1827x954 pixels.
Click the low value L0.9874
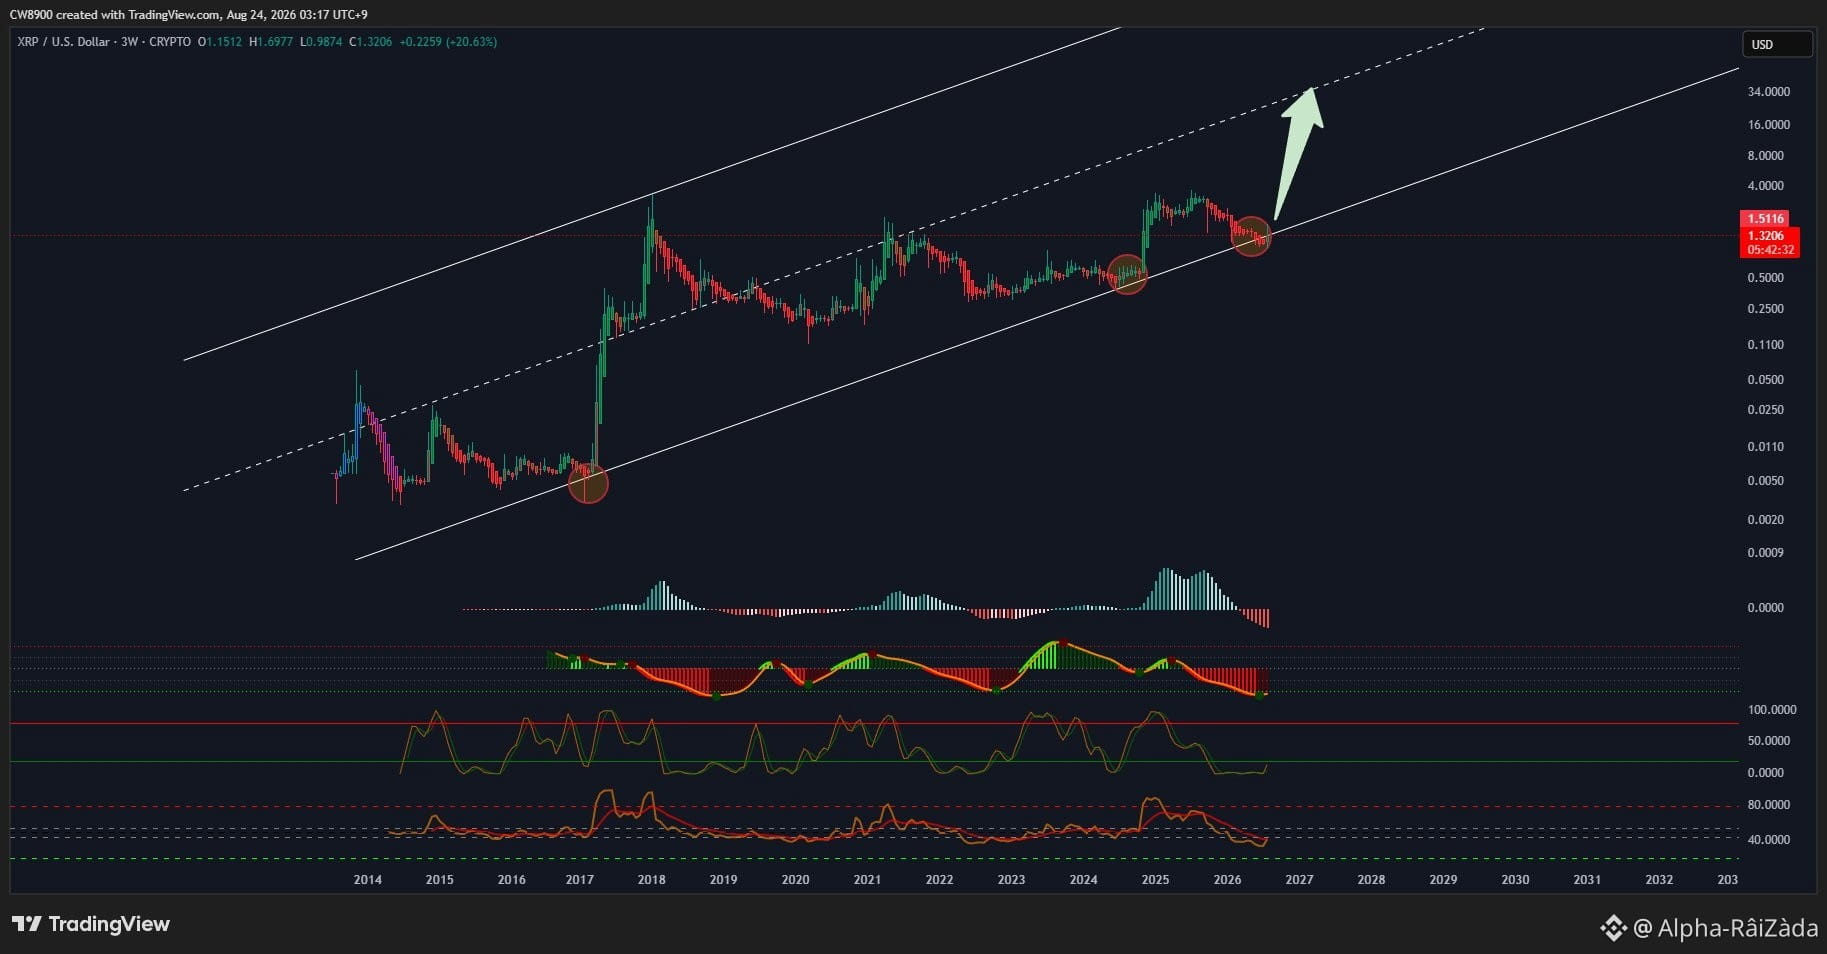321,42
